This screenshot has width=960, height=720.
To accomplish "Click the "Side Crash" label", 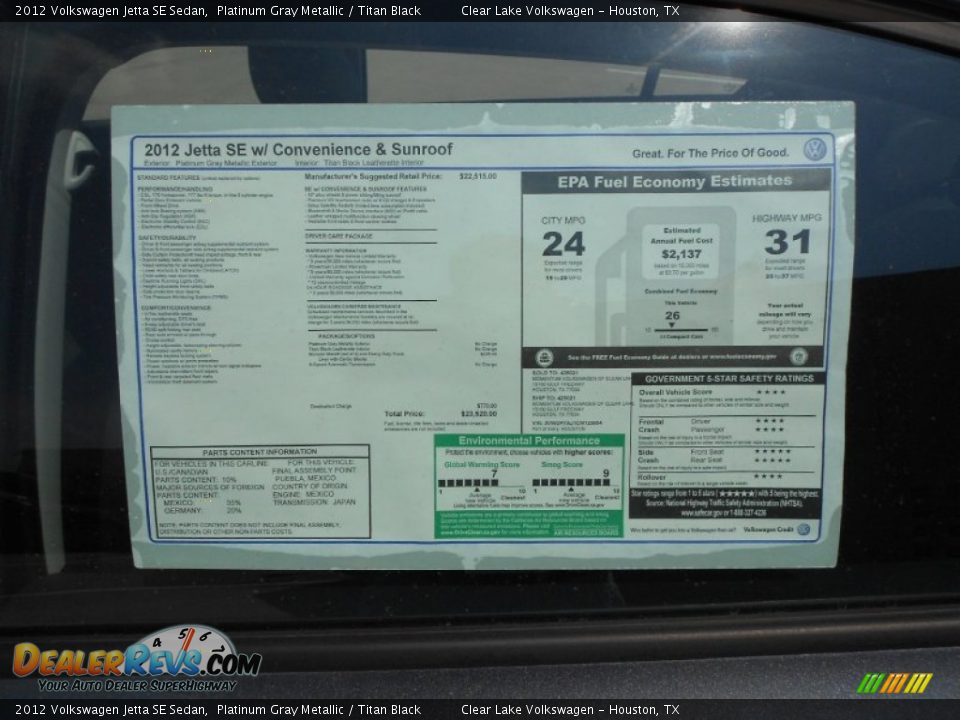I will 648,456.
